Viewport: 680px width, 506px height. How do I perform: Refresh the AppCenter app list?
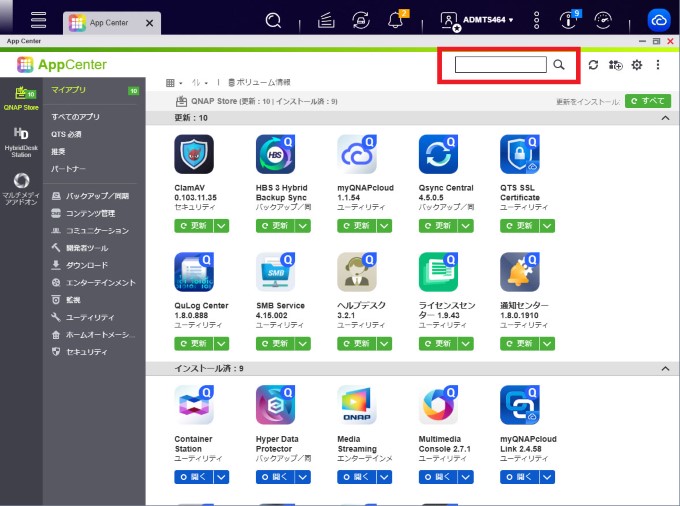click(593, 65)
